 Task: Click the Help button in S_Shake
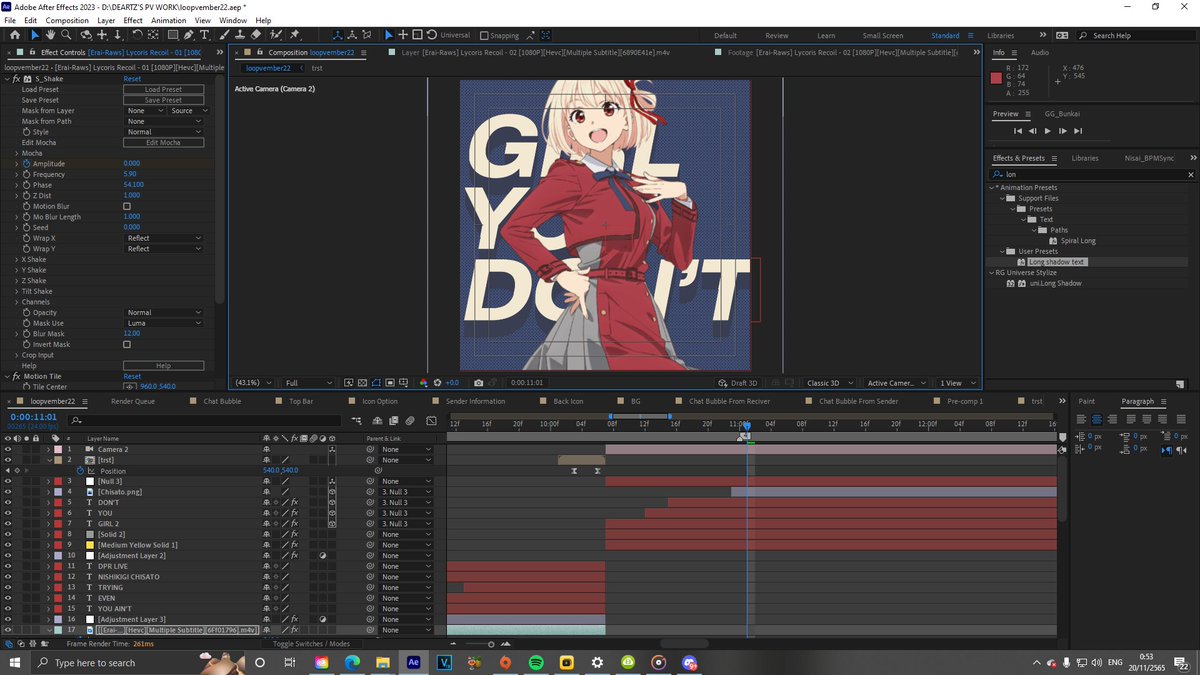tap(163, 366)
